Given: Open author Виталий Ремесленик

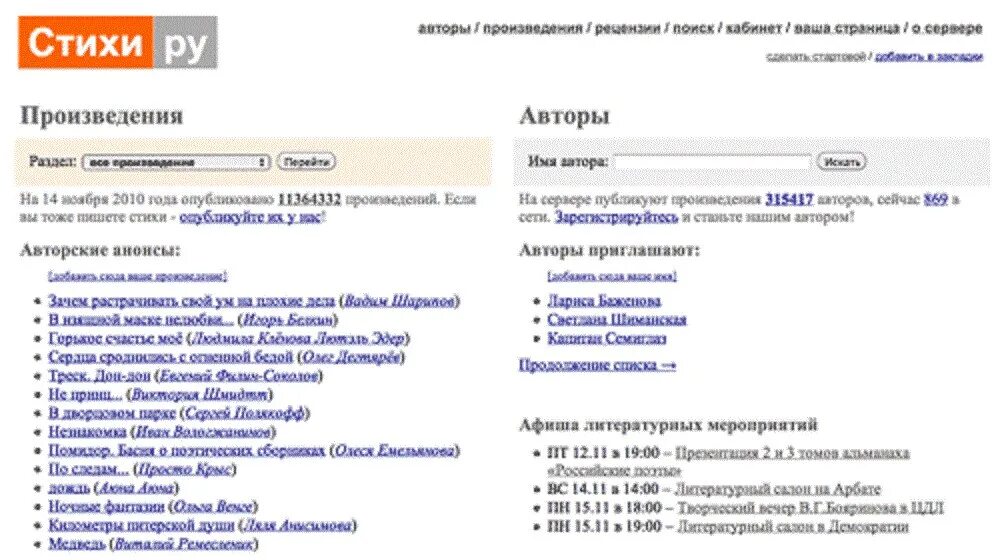Looking at the screenshot, I should click(x=184, y=544).
